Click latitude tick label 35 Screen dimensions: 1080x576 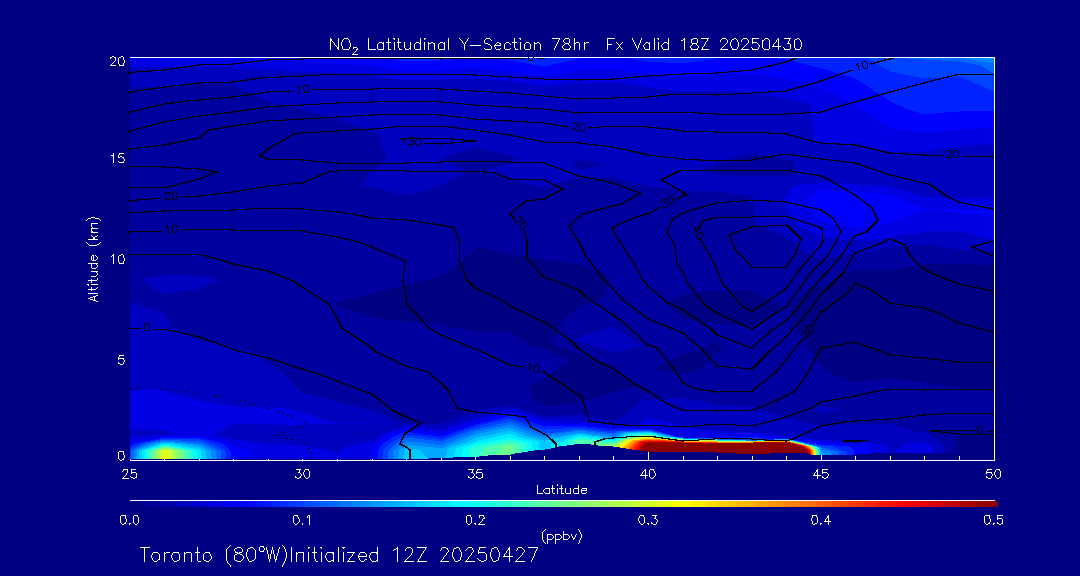tap(475, 474)
